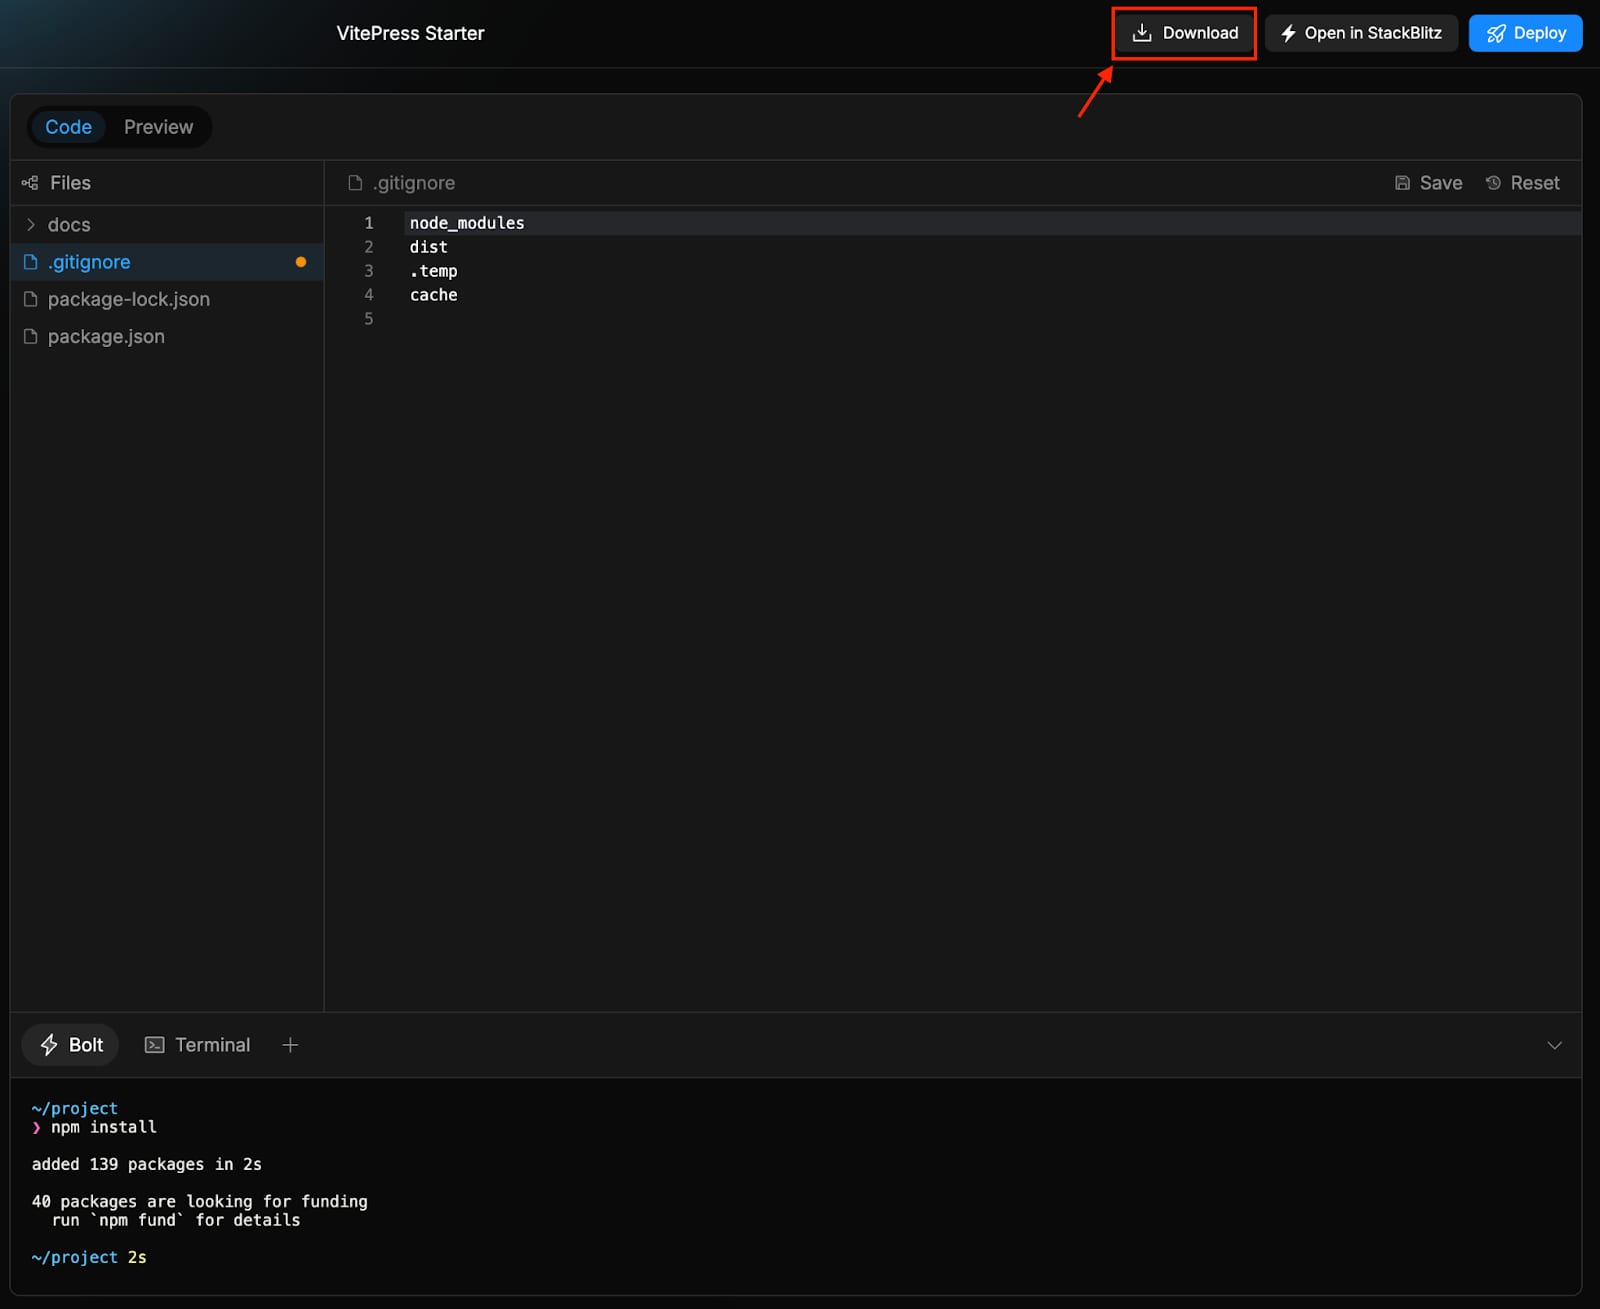
Task: Select the Code view toggle
Action: coord(68,127)
